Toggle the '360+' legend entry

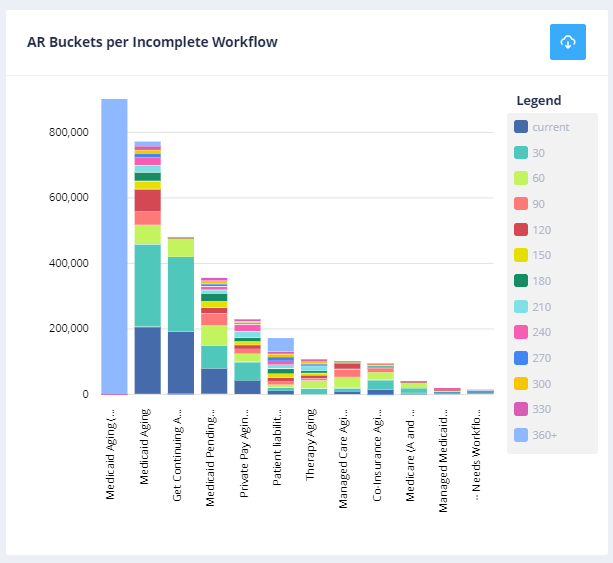tap(543, 435)
